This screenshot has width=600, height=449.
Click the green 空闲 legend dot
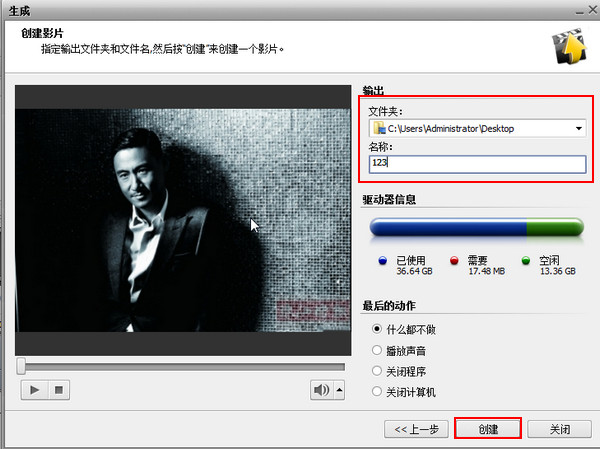[526, 261]
